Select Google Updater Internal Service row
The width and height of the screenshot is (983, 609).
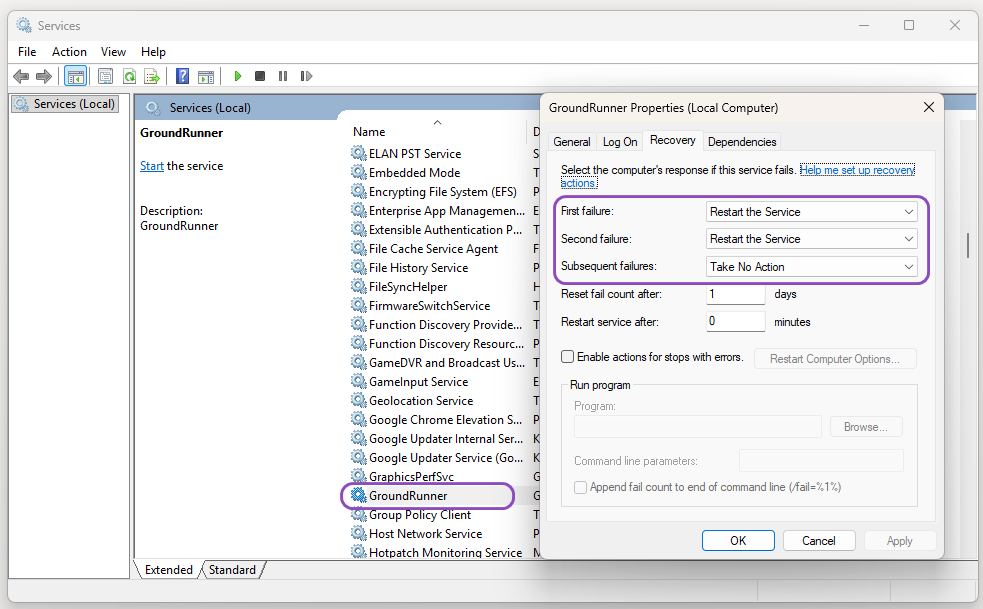click(x=446, y=438)
